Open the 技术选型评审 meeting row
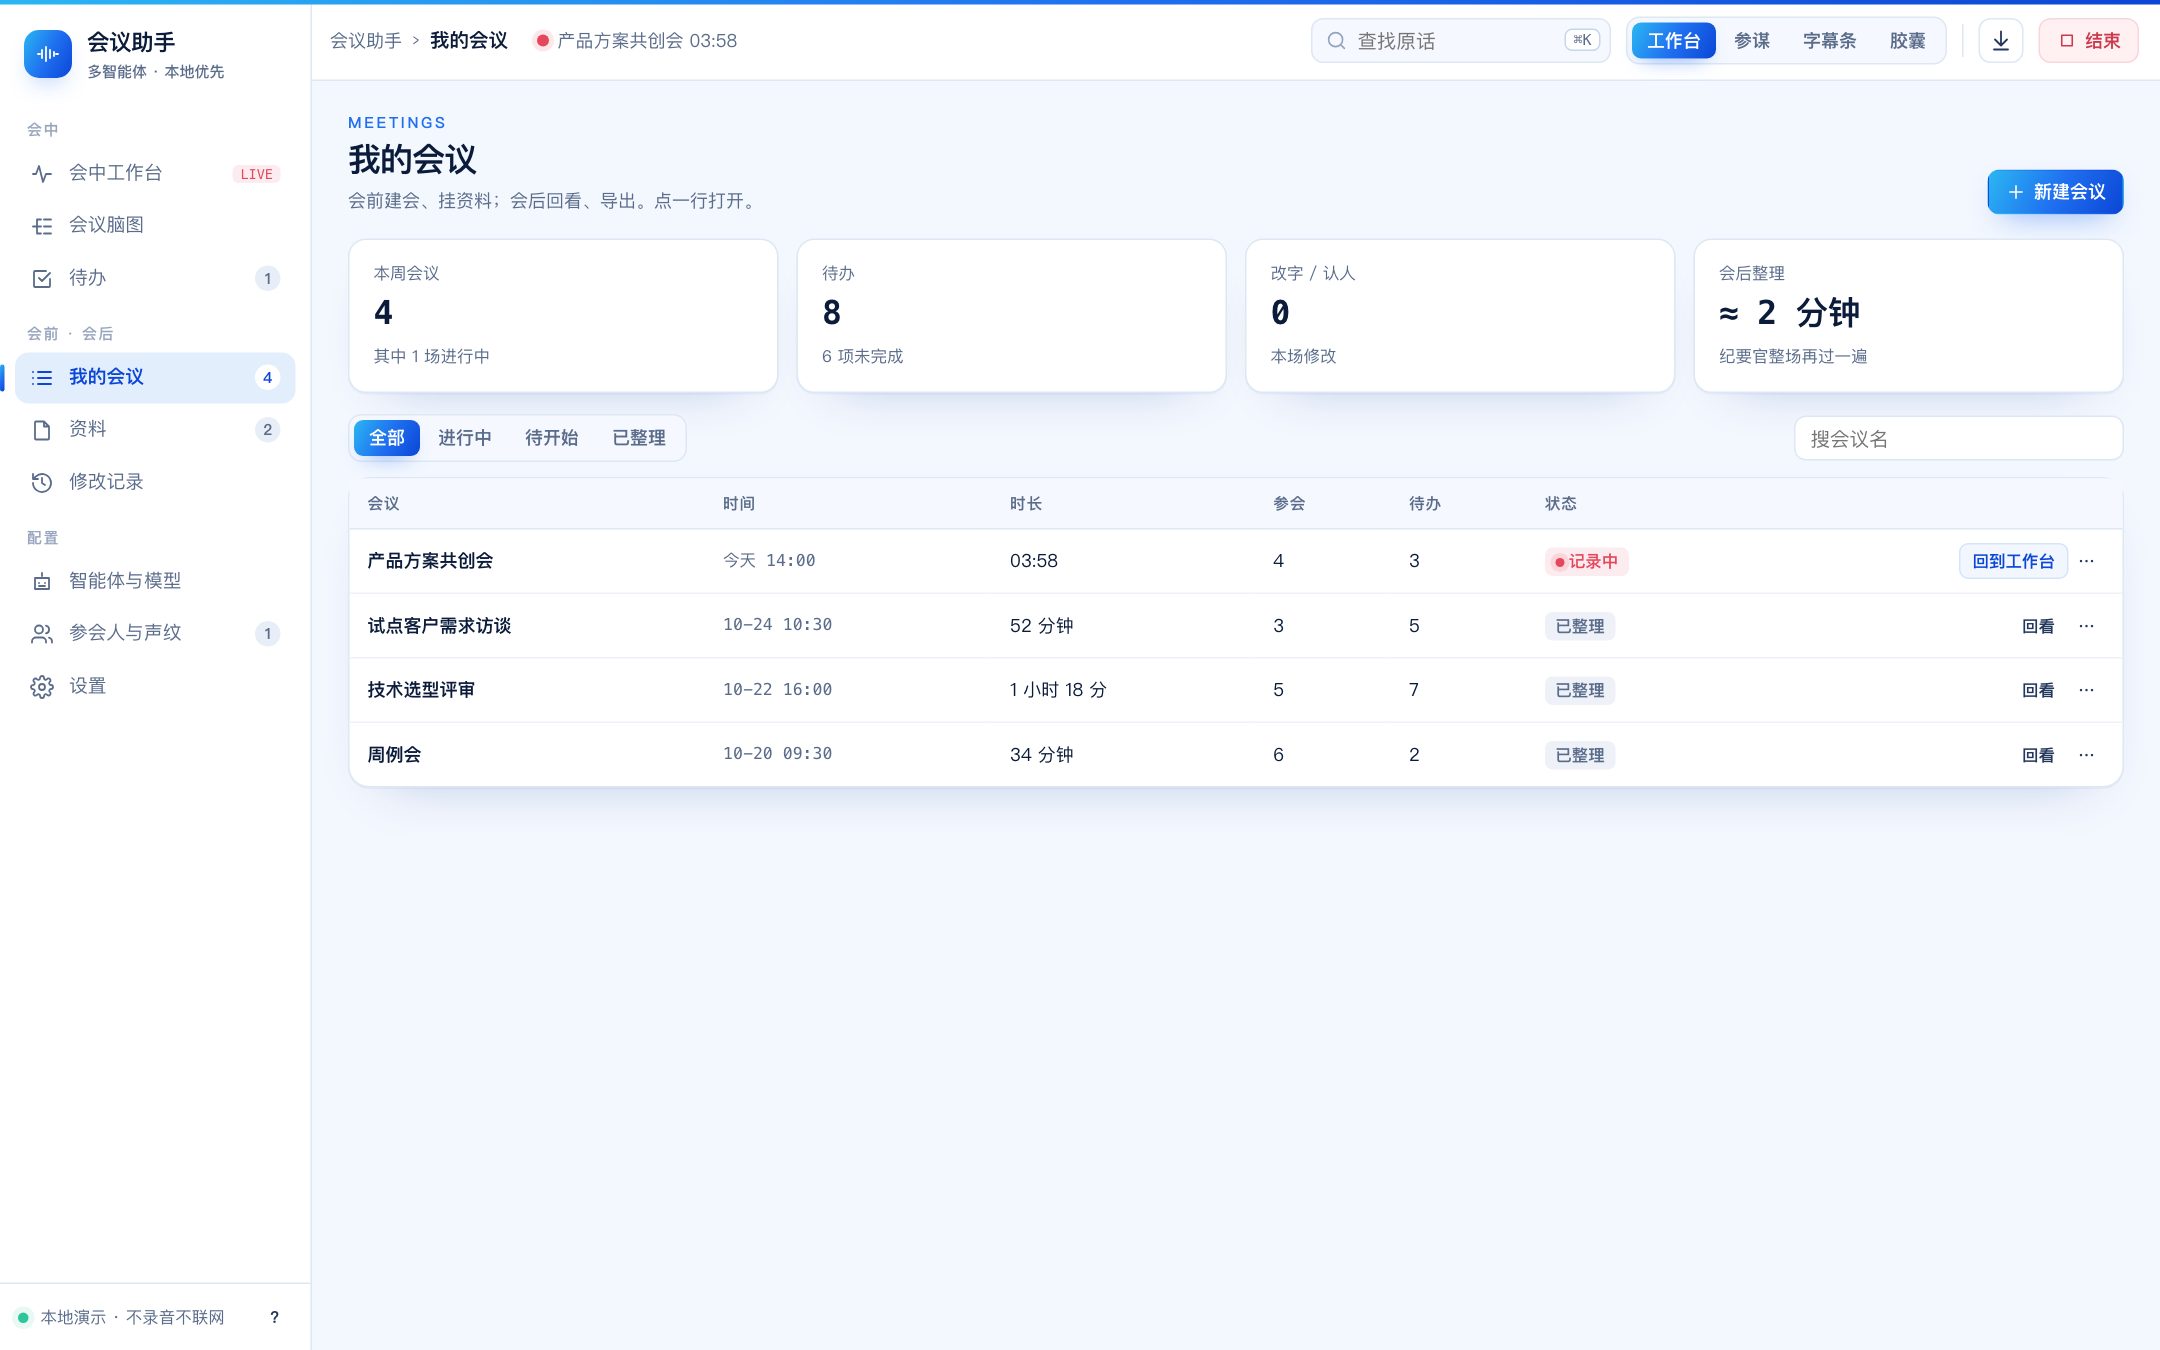This screenshot has width=2160, height=1350. (1235, 690)
